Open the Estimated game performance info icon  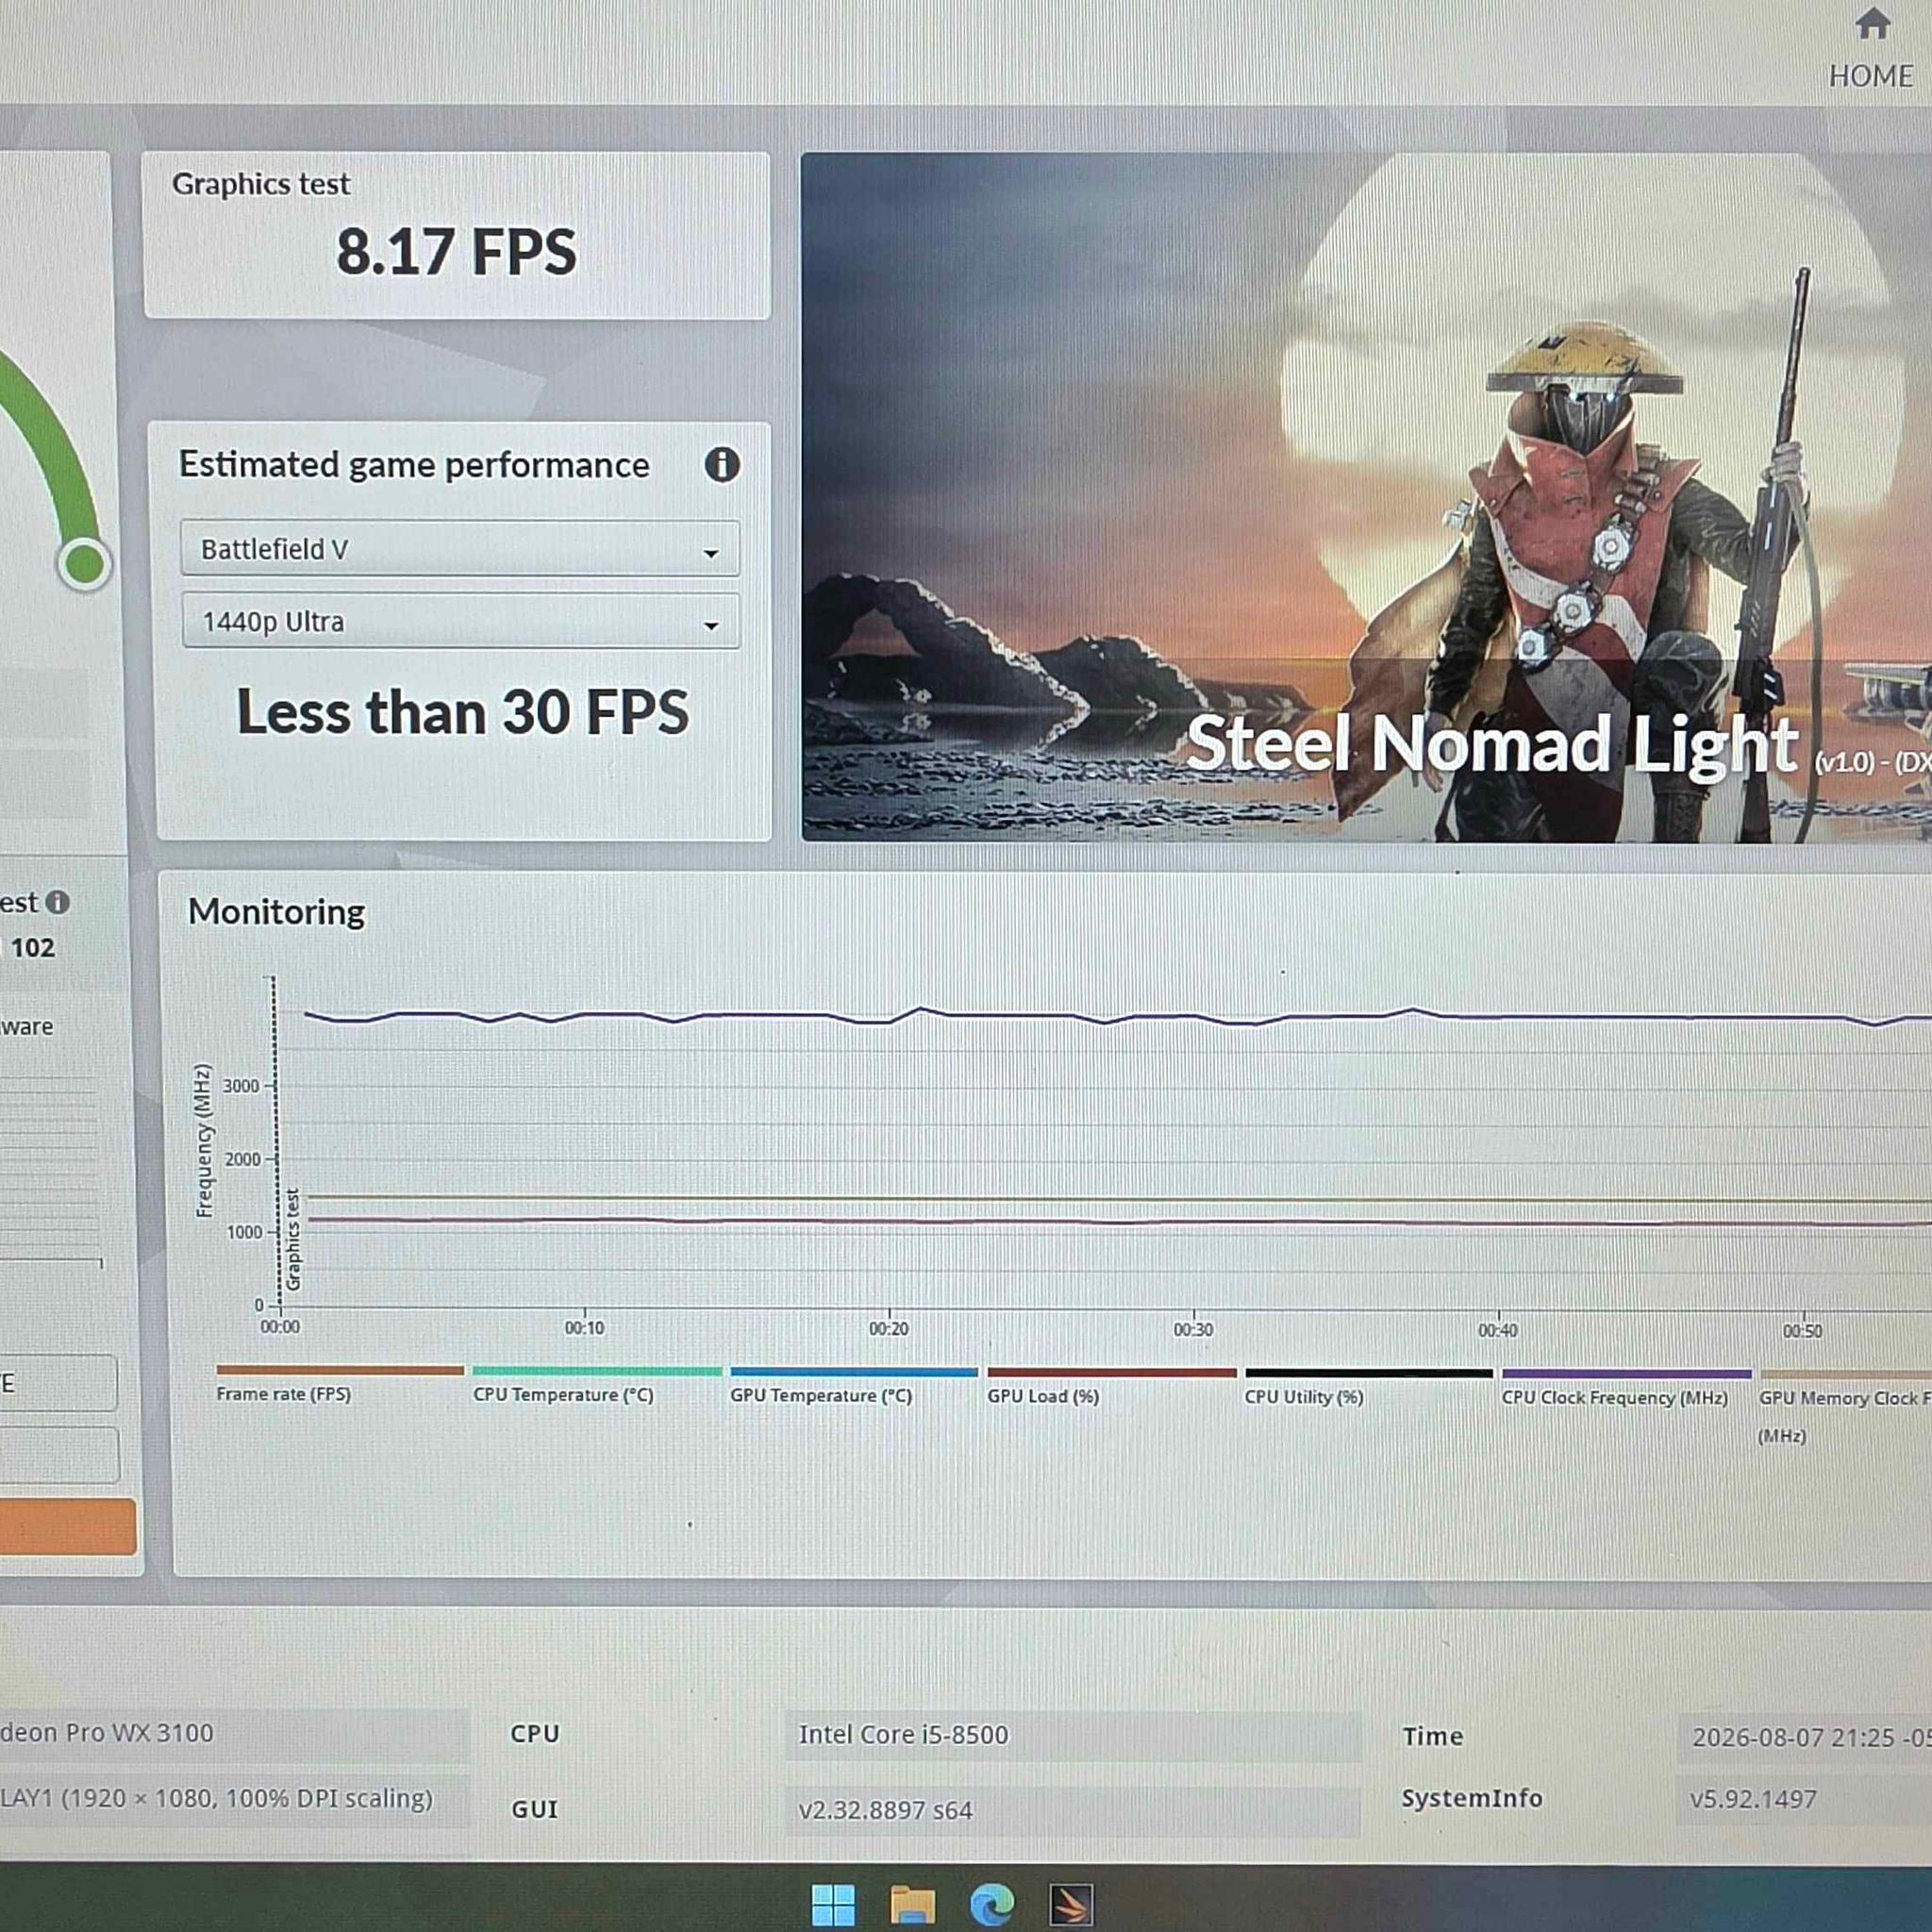(722, 464)
